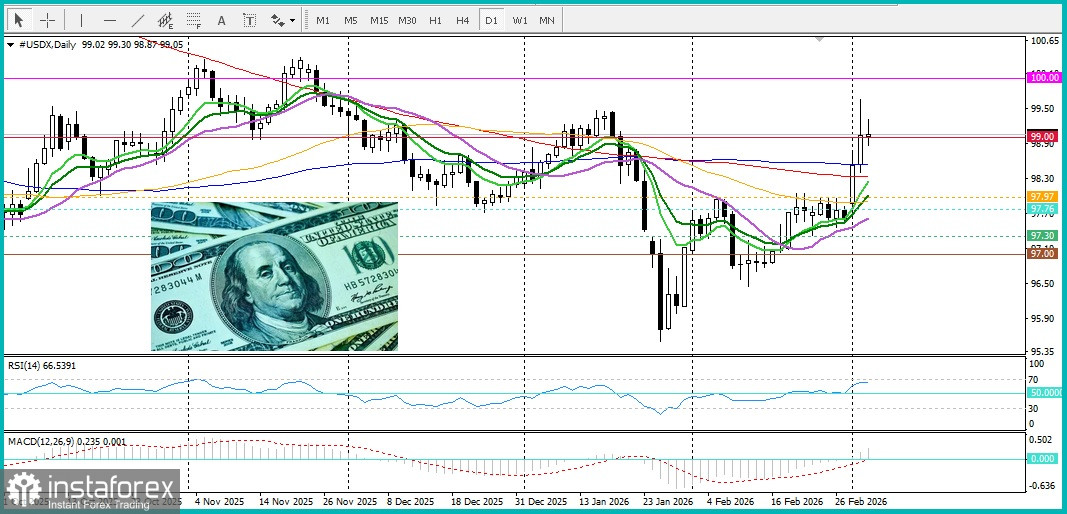The width and height of the screenshot is (1067, 514).
Task: Click the RSI(14) 66.5391 indicator label
Action: [42, 366]
